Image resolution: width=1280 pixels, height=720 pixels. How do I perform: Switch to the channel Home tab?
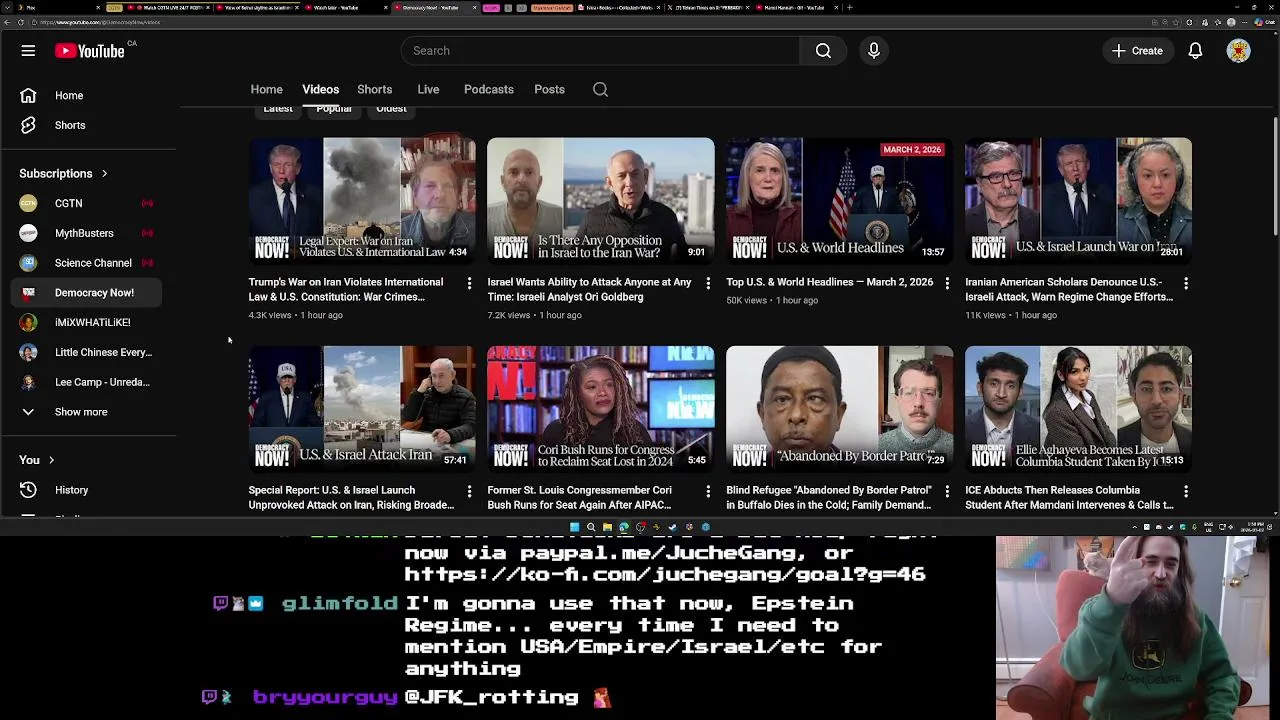266,90
